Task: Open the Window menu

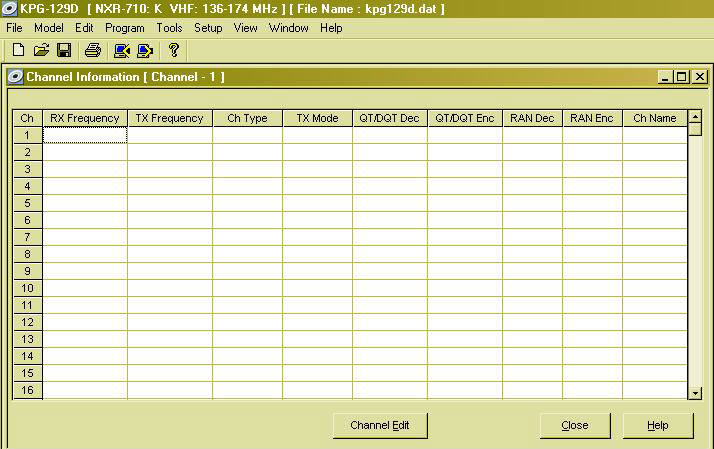Action: tap(289, 28)
